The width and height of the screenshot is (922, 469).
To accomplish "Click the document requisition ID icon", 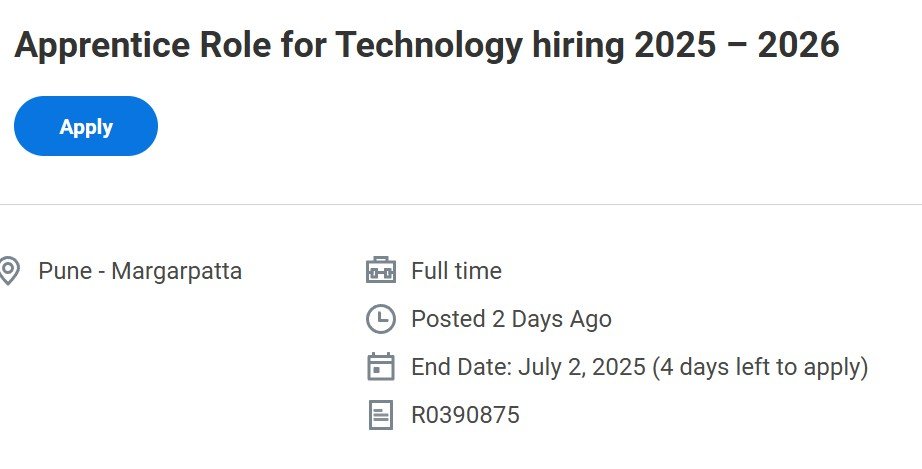I will (x=380, y=415).
